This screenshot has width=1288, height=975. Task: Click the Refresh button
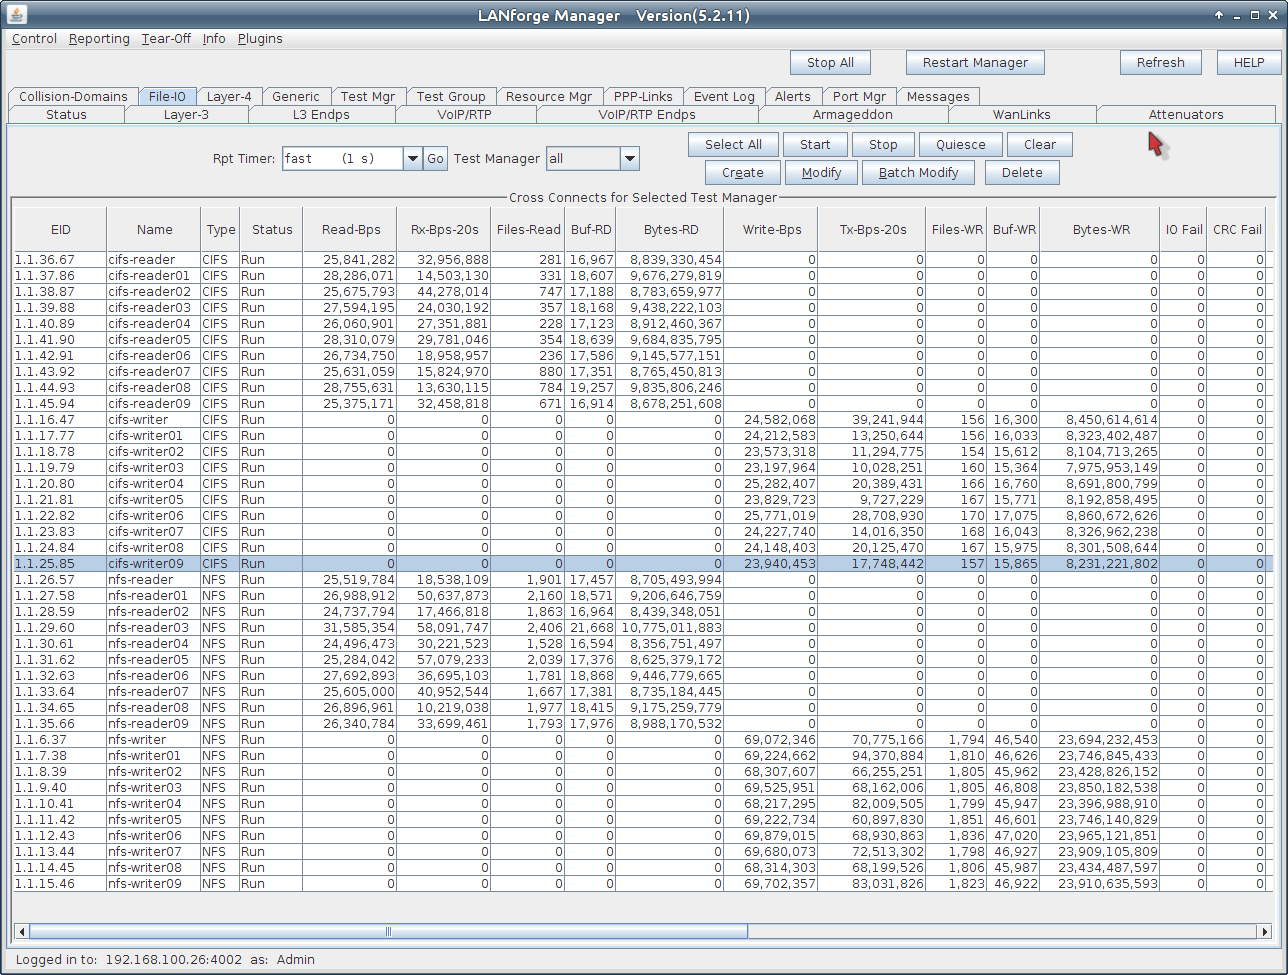click(1160, 62)
